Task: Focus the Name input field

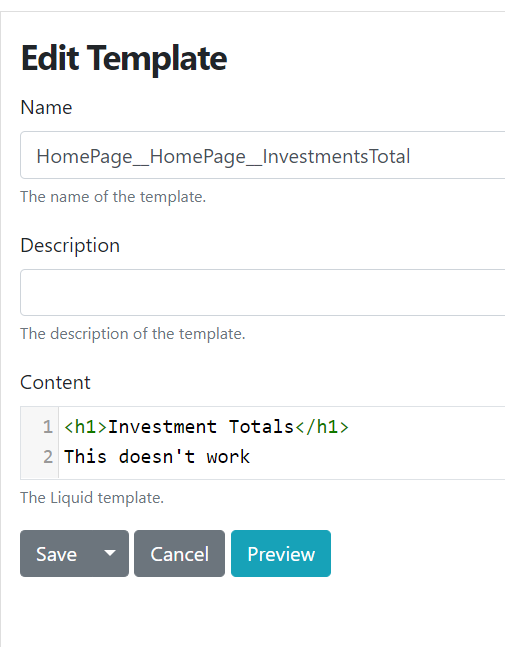Action: coord(263,155)
